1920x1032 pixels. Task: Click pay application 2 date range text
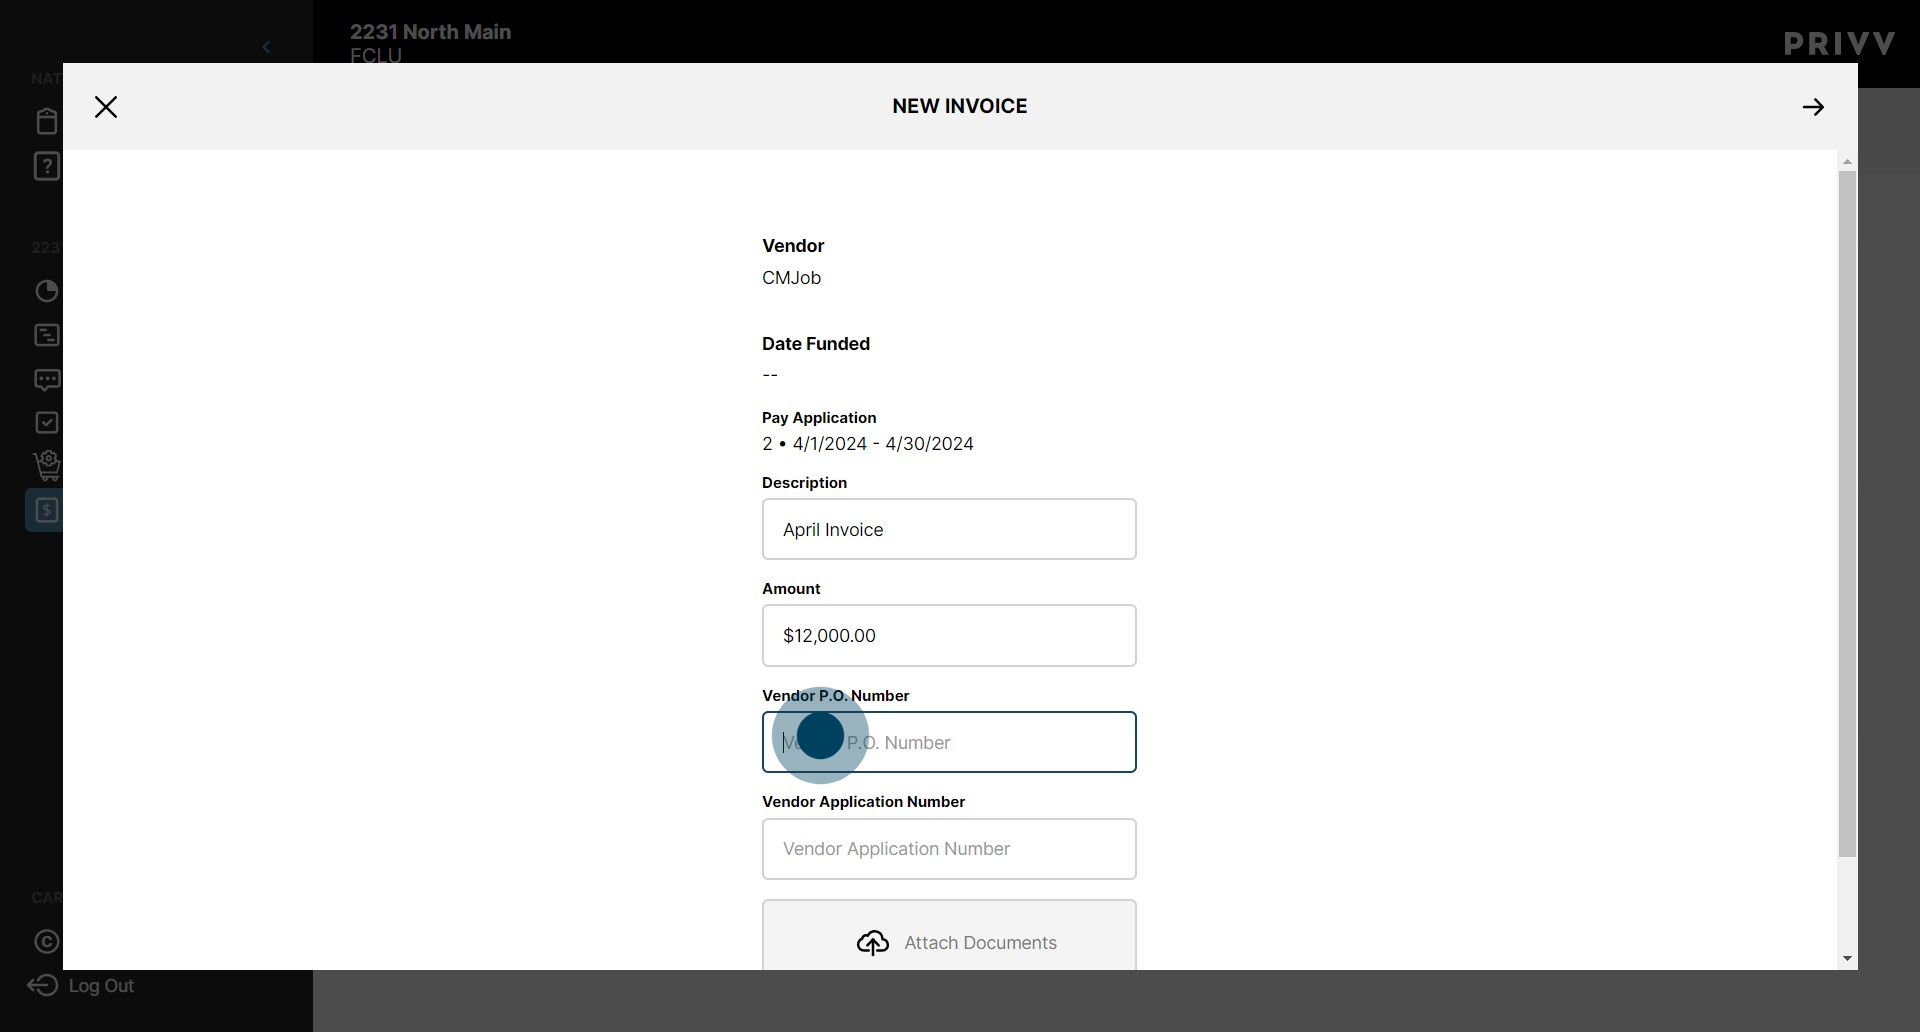tap(868, 444)
